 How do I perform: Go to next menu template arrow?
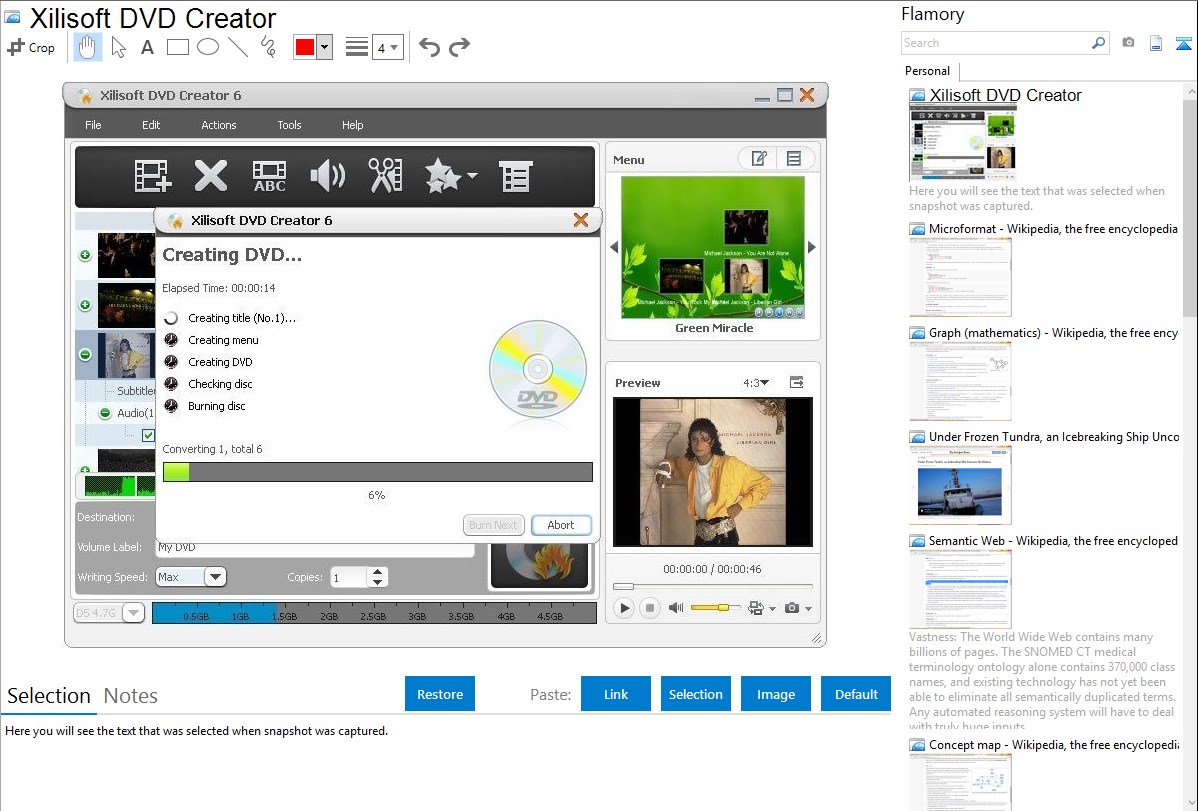coord(811,247)
